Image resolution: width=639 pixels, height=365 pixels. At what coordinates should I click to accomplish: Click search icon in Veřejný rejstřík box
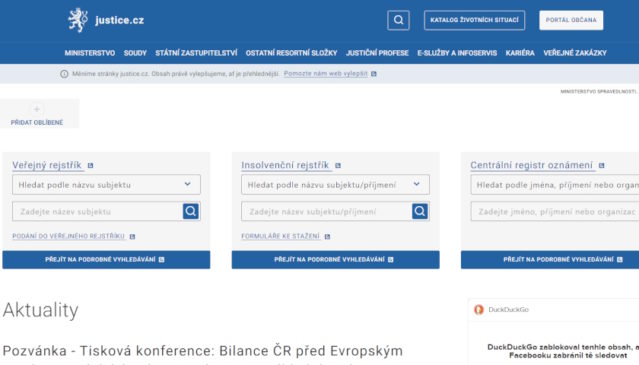tap(190, 211)
